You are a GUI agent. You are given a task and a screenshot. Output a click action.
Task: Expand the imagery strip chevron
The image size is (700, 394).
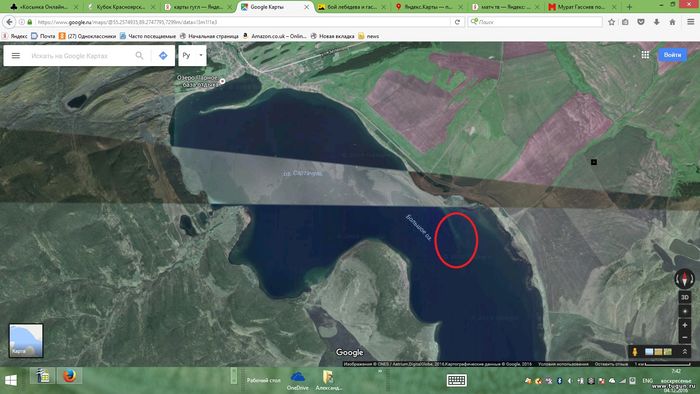point(684,352)
